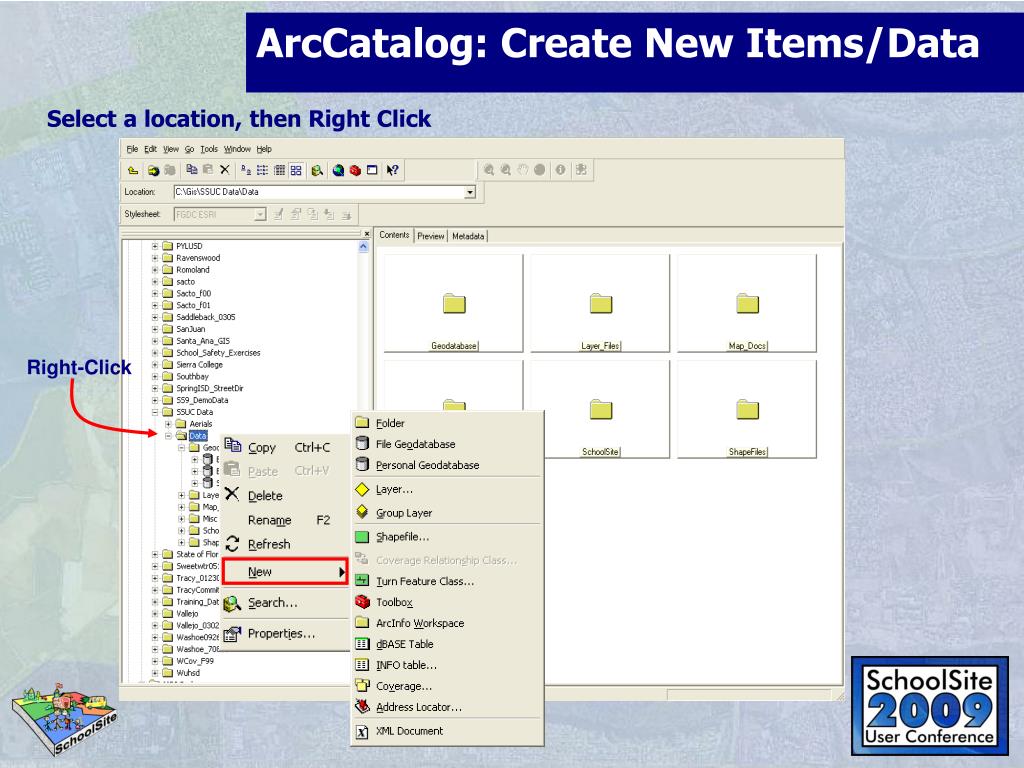Expand the Ravenswood folder tree node
1024x768 pixels.
(x=155, y=258)
